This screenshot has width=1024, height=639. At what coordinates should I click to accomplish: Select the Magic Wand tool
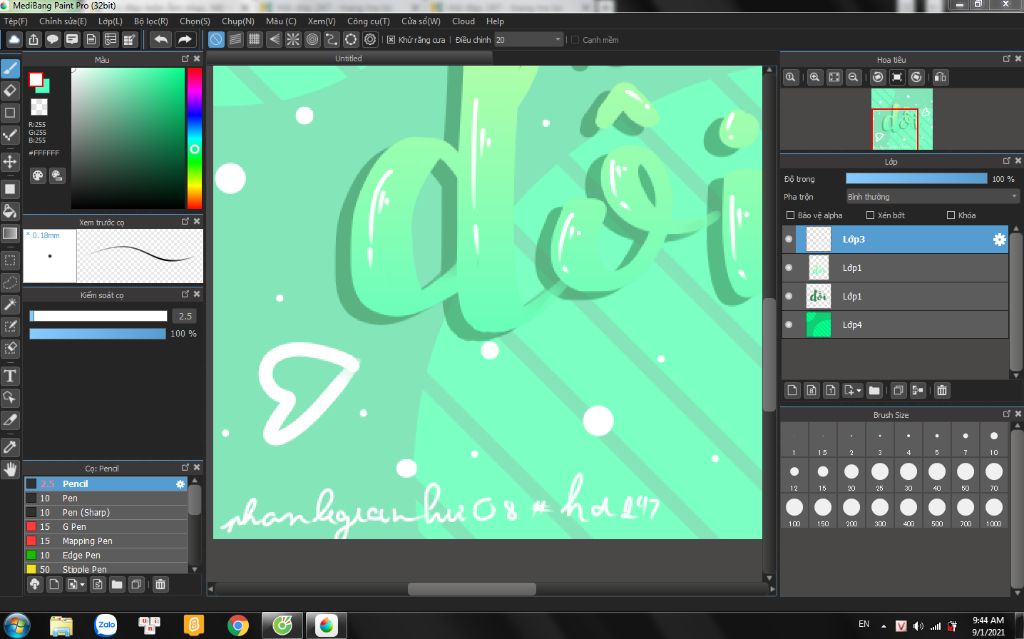[x=10, y=304]
